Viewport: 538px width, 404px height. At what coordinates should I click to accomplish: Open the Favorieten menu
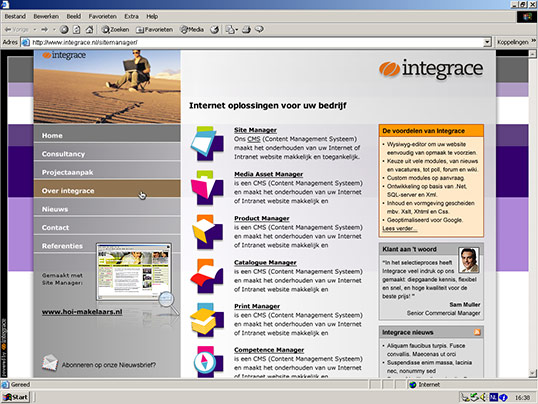103,16
